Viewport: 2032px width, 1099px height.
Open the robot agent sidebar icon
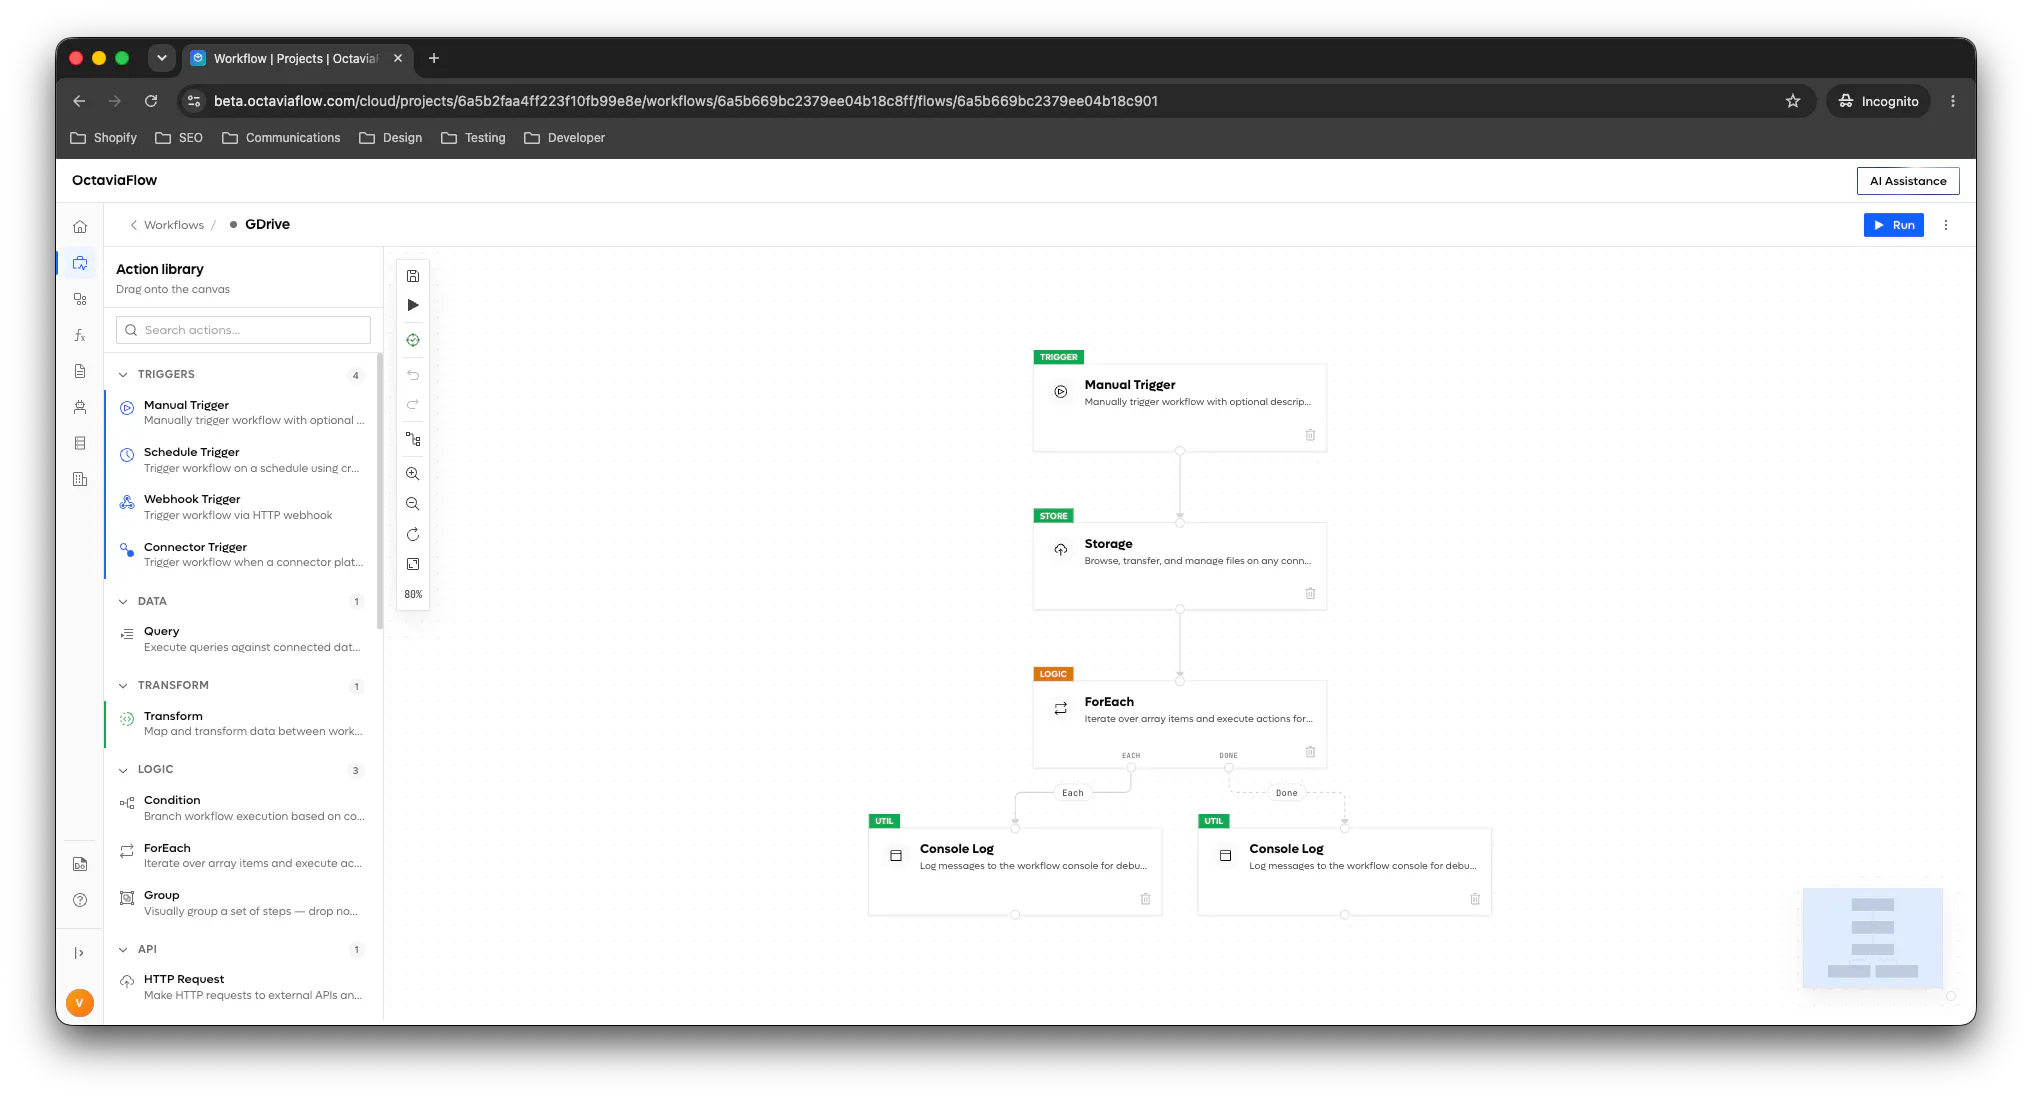tap(80, 407)
